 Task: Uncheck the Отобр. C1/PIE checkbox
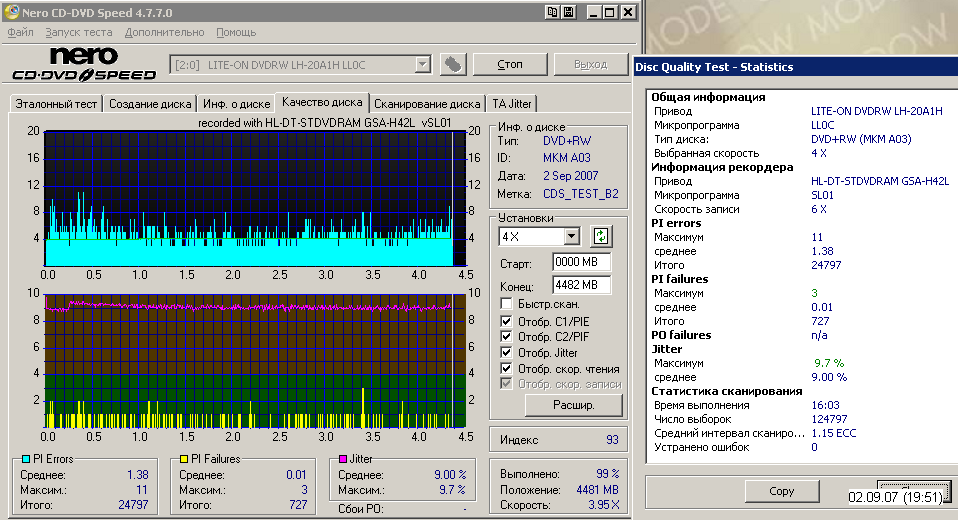[x=507, y=321]
